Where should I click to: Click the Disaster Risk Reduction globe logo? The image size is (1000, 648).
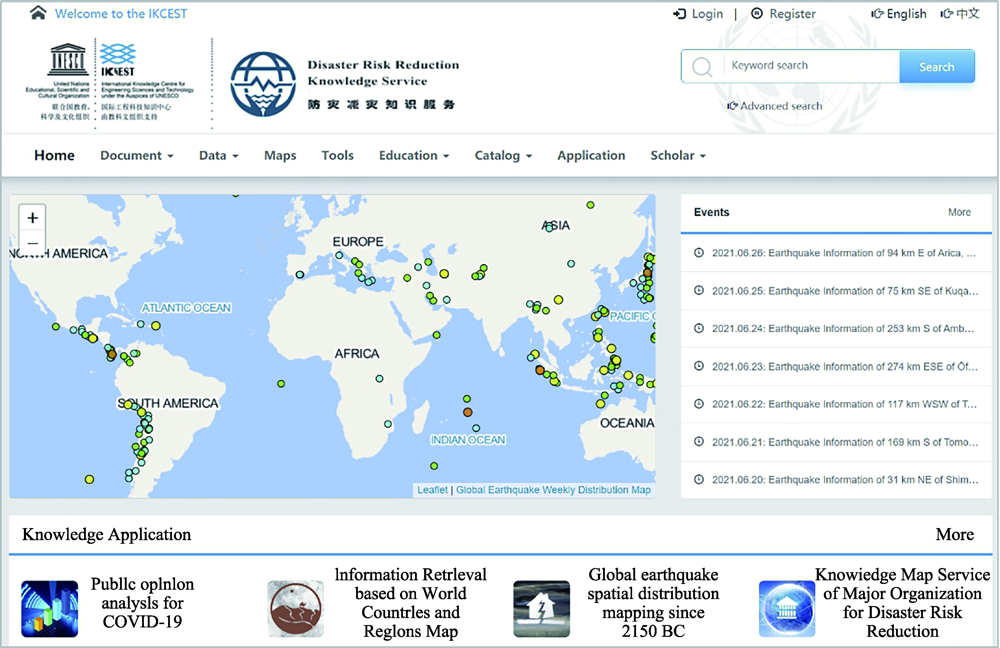(263, 84)
